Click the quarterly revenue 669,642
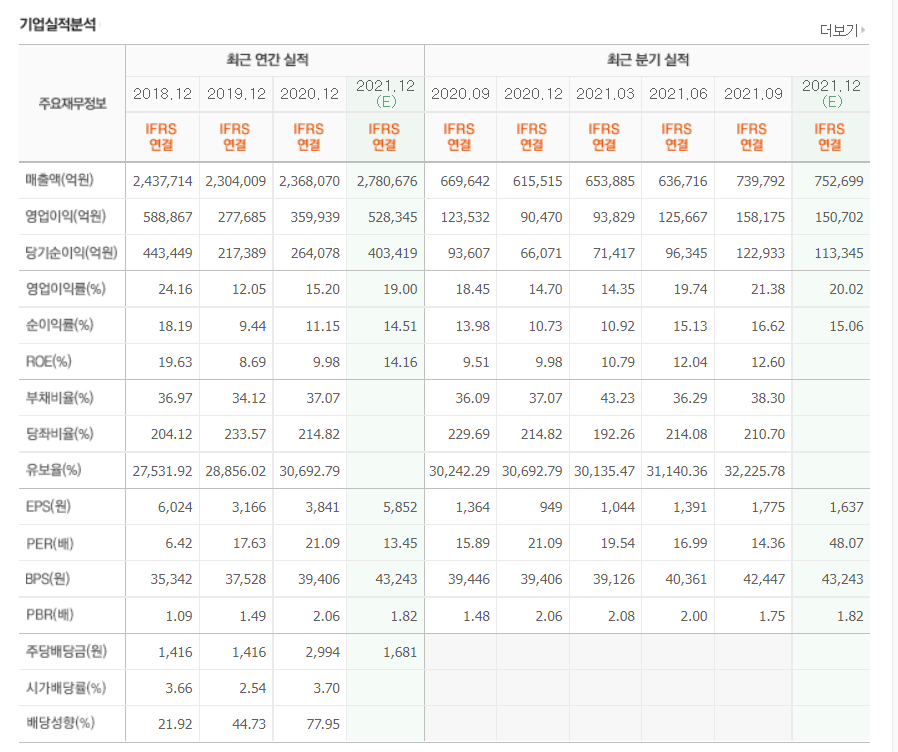 pos(465,182)
